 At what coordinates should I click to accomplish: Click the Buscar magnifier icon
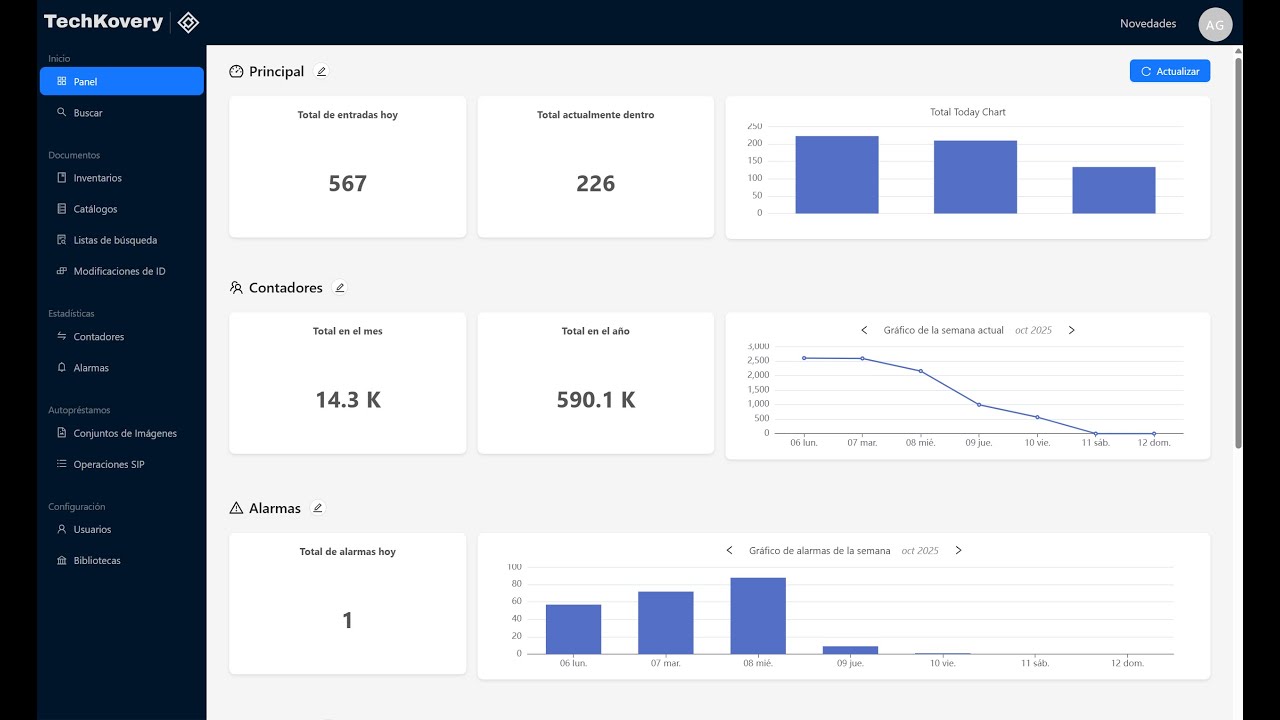click(62, 112)
